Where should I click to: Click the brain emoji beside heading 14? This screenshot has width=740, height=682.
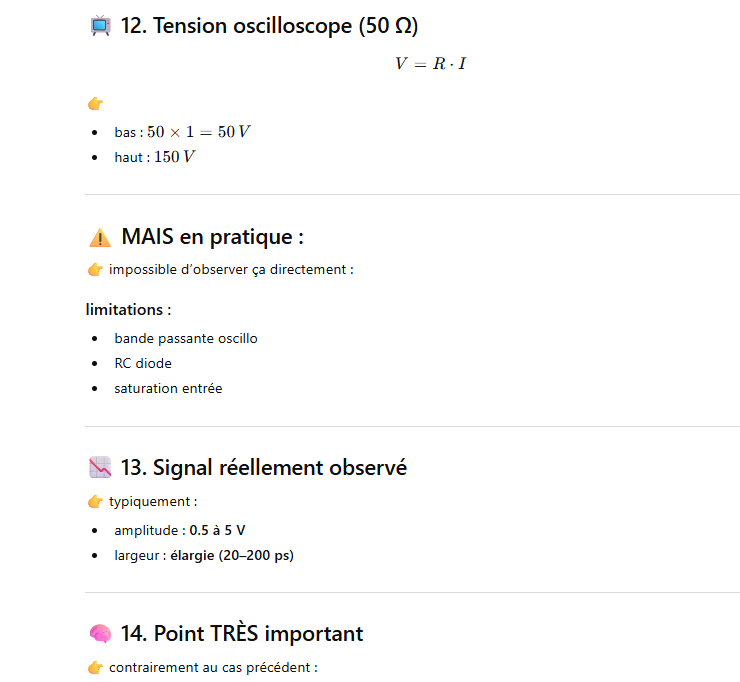pos(100,634)
